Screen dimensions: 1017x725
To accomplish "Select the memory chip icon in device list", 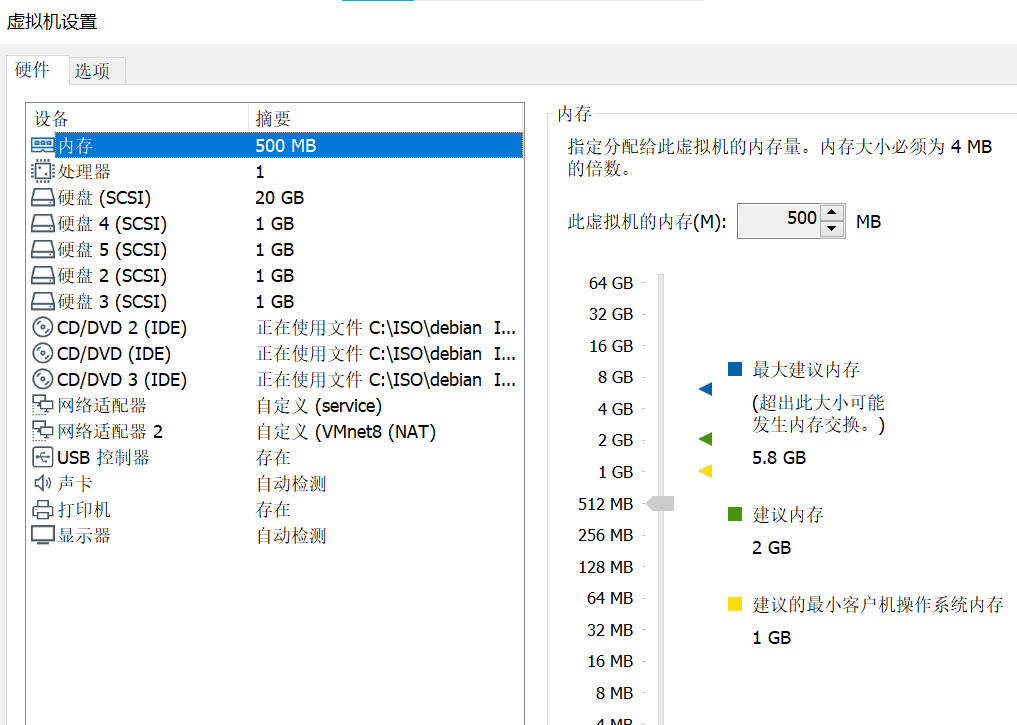I will (43, 145).
